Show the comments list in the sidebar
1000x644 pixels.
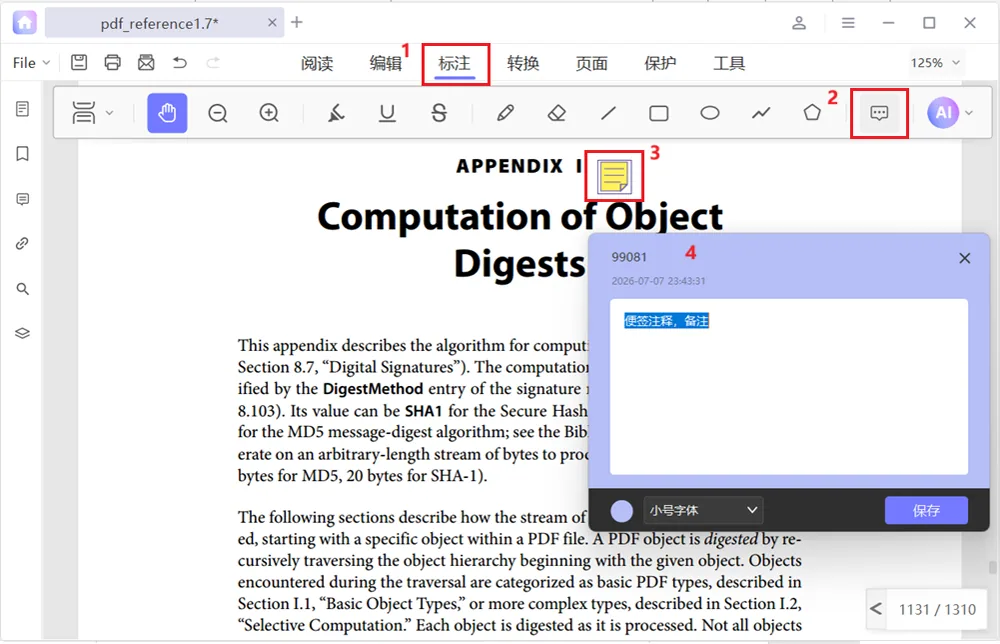pos(22,200)
